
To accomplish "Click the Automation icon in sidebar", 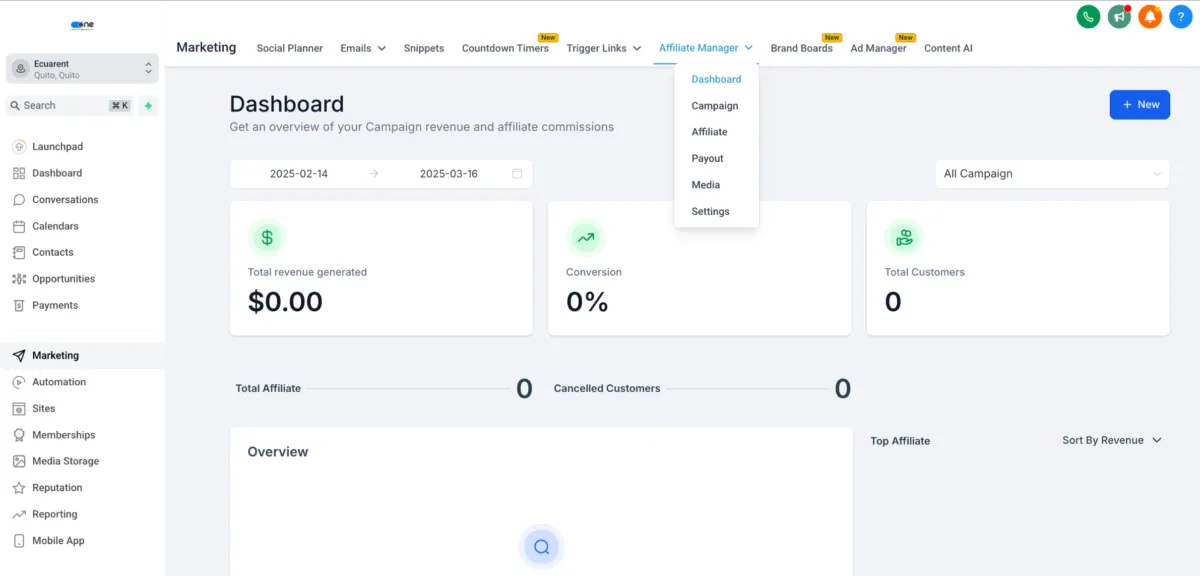I will click(19, 382).
